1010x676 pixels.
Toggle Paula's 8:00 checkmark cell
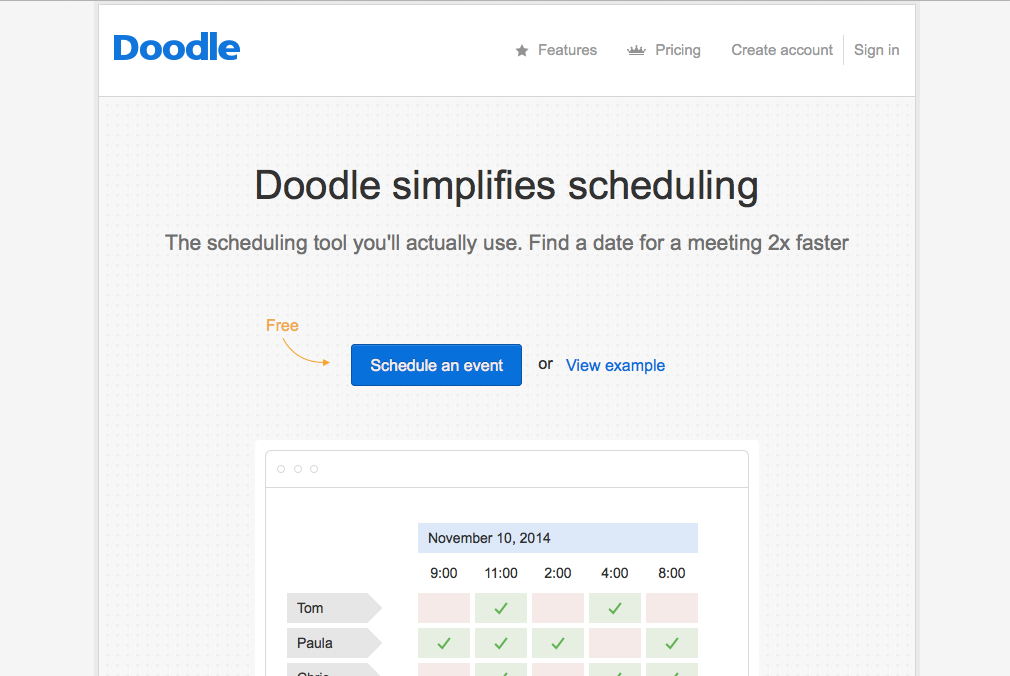coord(672,643)
